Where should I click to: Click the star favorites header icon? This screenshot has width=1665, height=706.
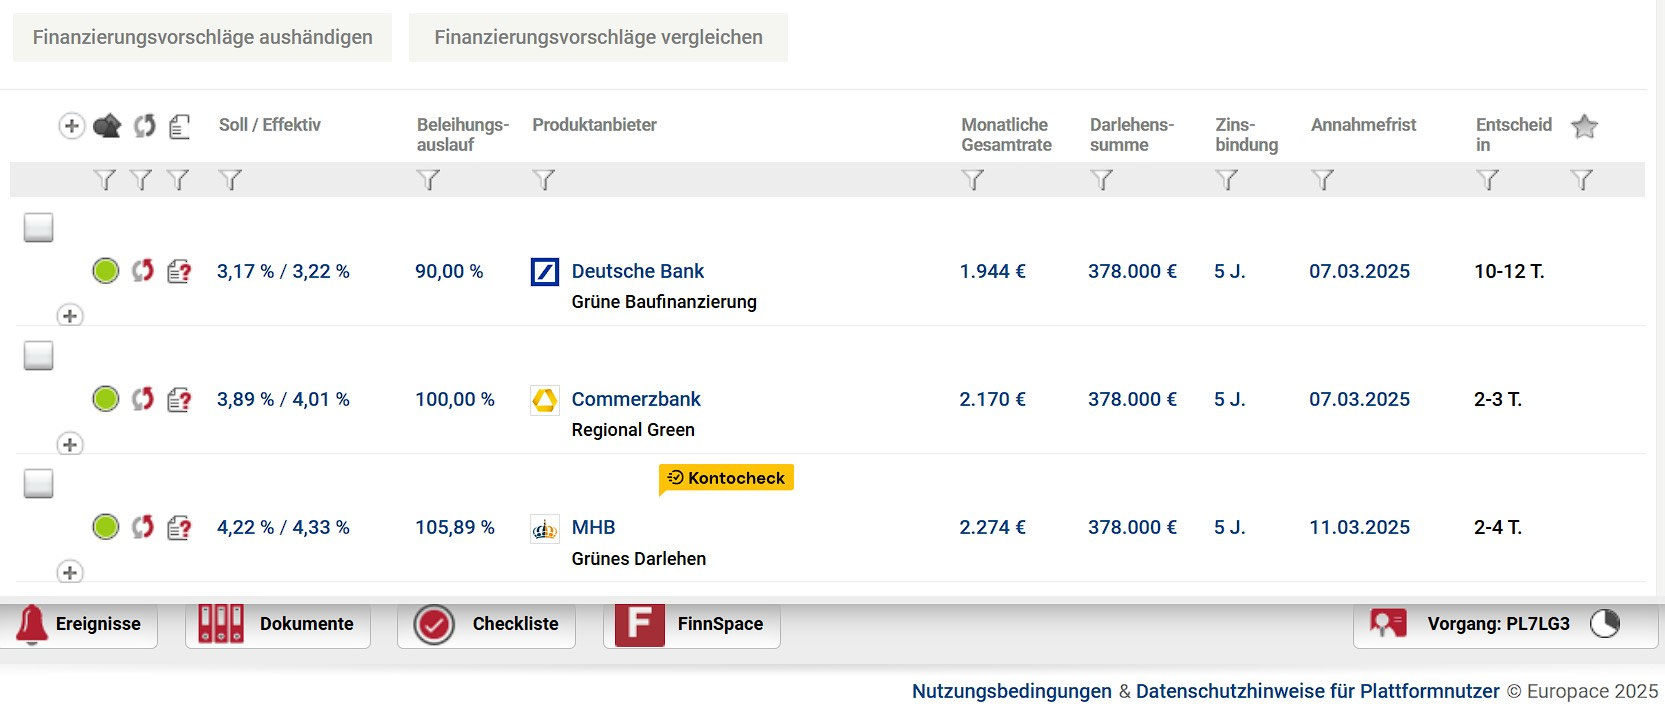(x=1584, y=126)
